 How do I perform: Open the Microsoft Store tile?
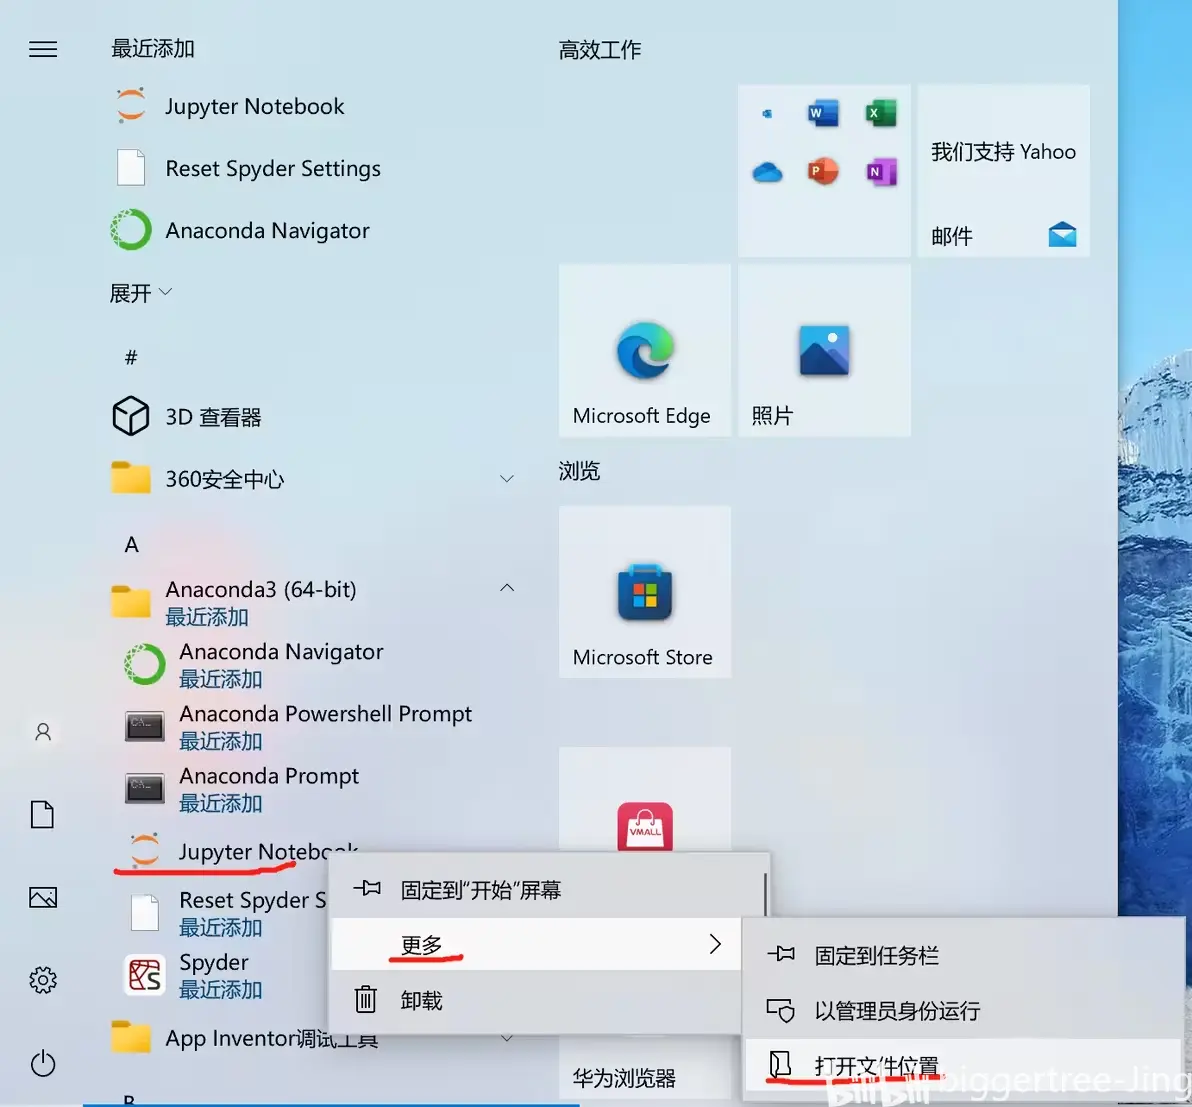(645, 592)
